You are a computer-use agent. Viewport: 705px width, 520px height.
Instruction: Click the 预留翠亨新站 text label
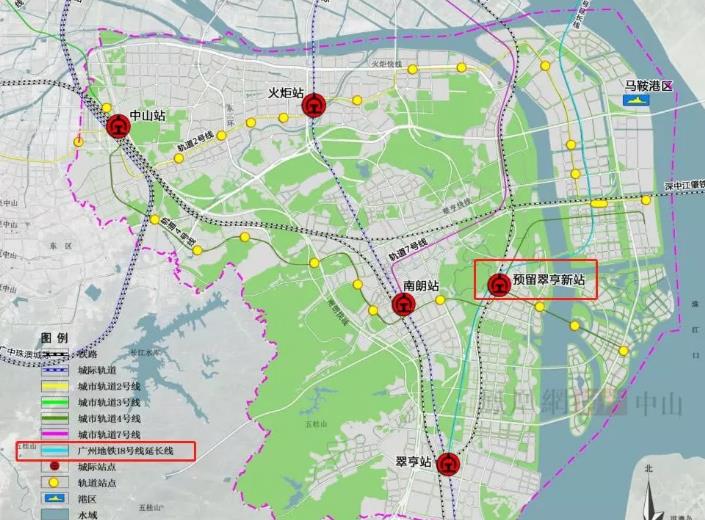point(553,283)
